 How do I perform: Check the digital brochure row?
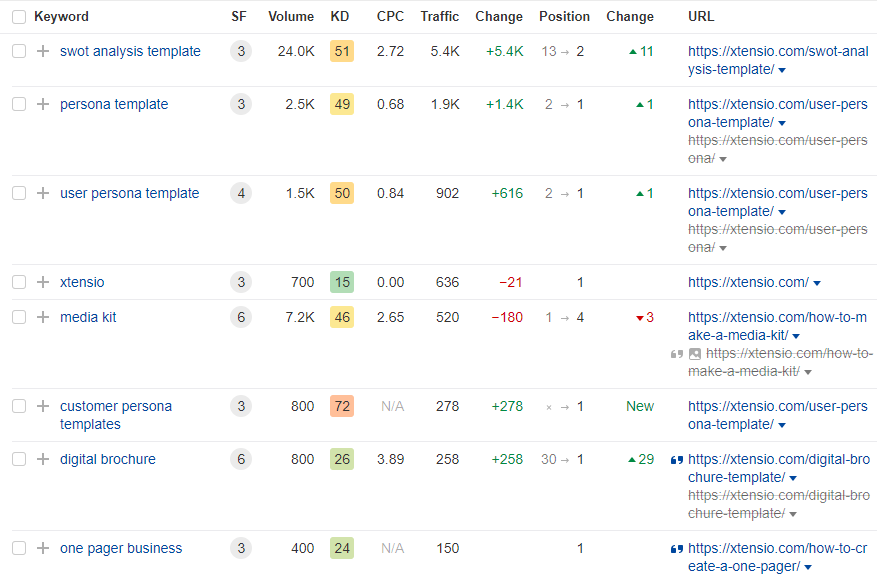click(19, 460)
